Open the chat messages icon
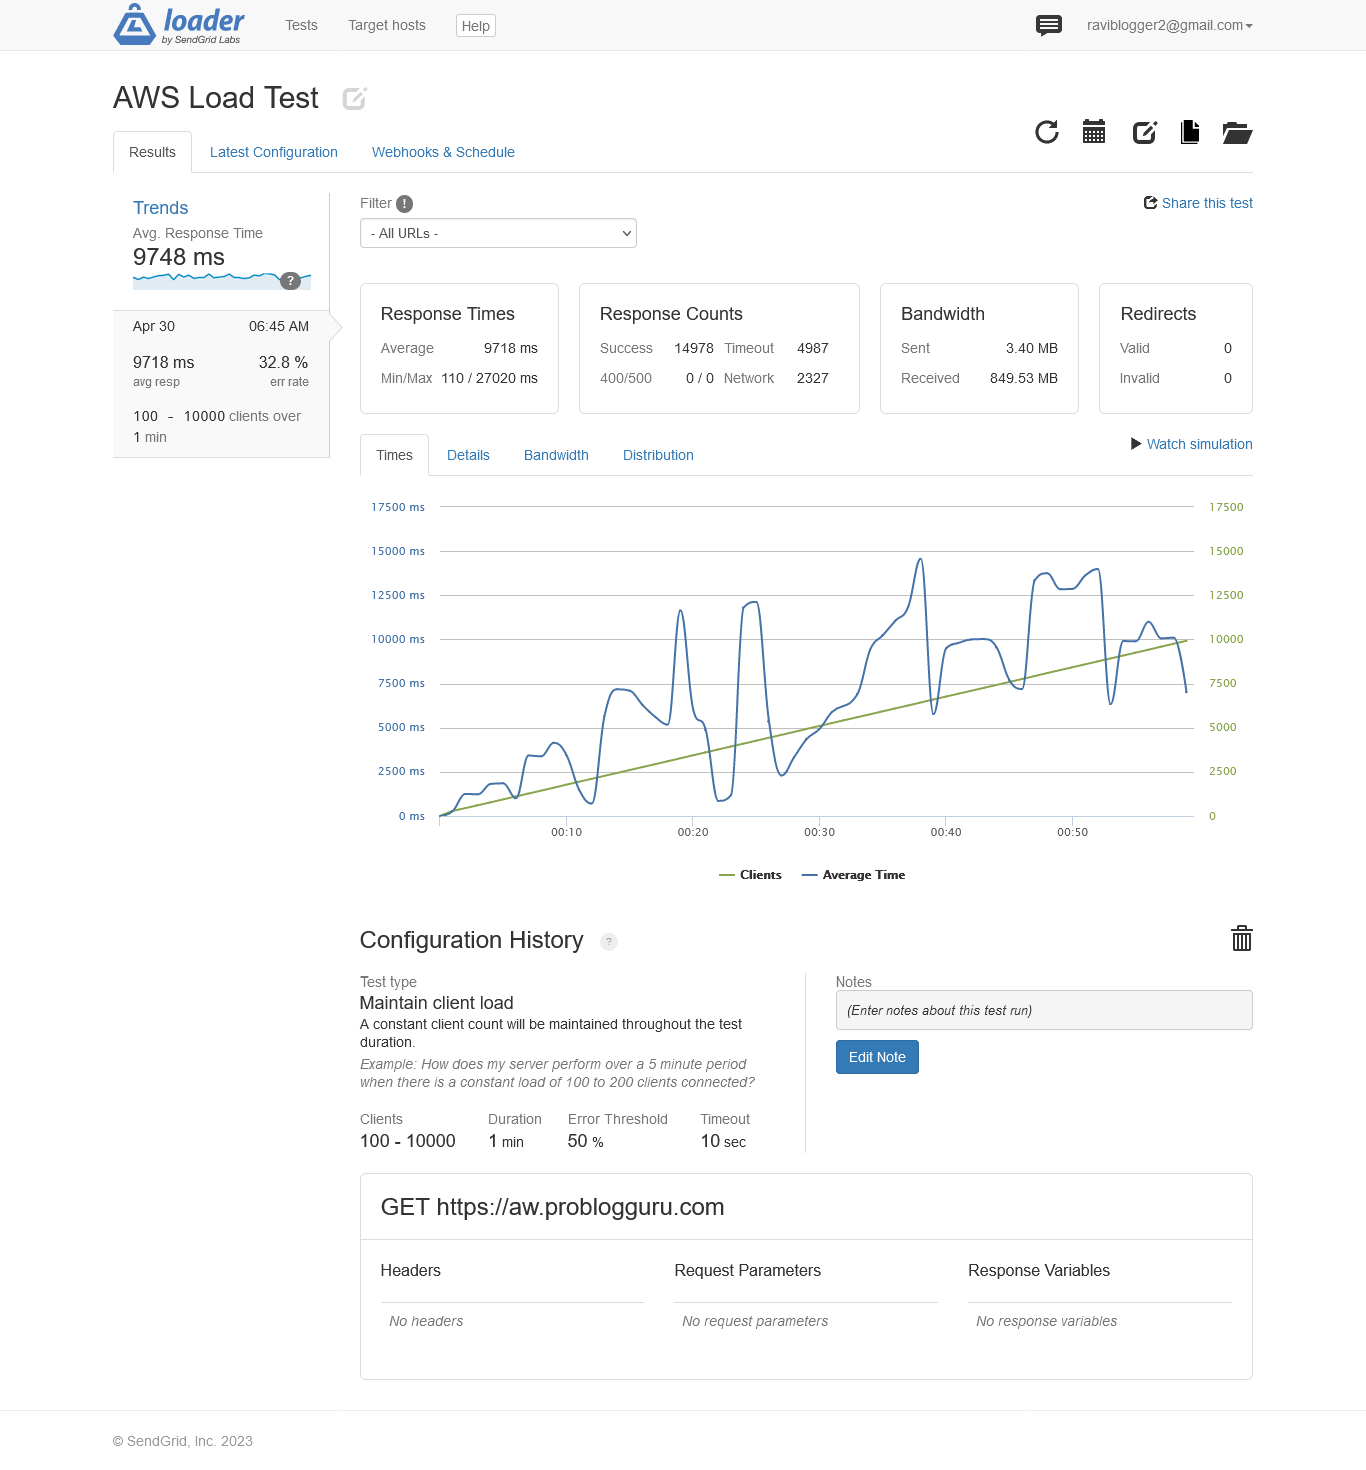The image size is (1366, 1470). (1048, 25)
